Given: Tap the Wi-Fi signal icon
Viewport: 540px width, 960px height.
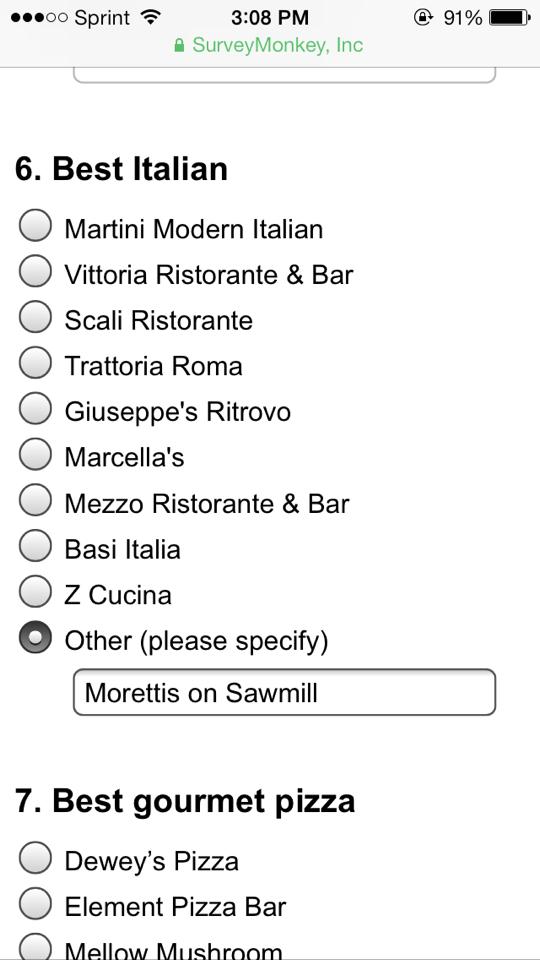Looking at the screenshot, I should pyautogui.click(x=149, y=17).
